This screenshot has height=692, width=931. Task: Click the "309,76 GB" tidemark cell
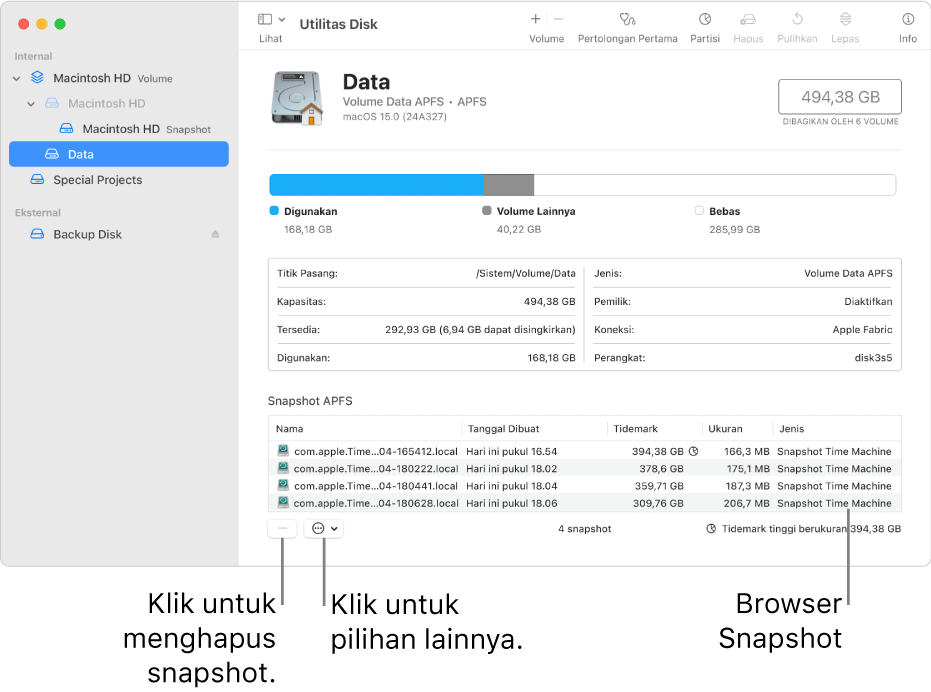658,503
